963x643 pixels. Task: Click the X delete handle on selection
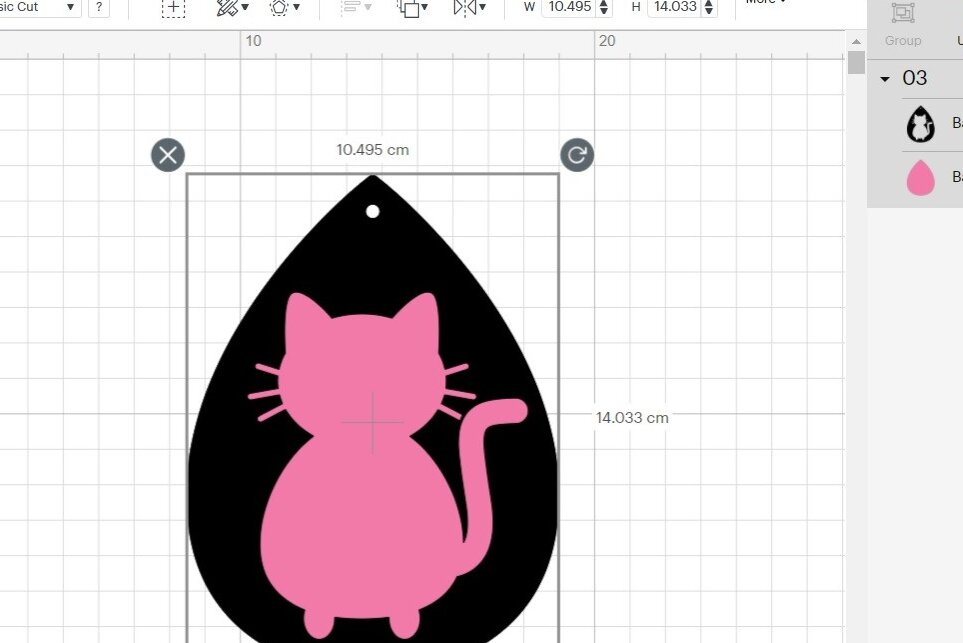[168, 155]
